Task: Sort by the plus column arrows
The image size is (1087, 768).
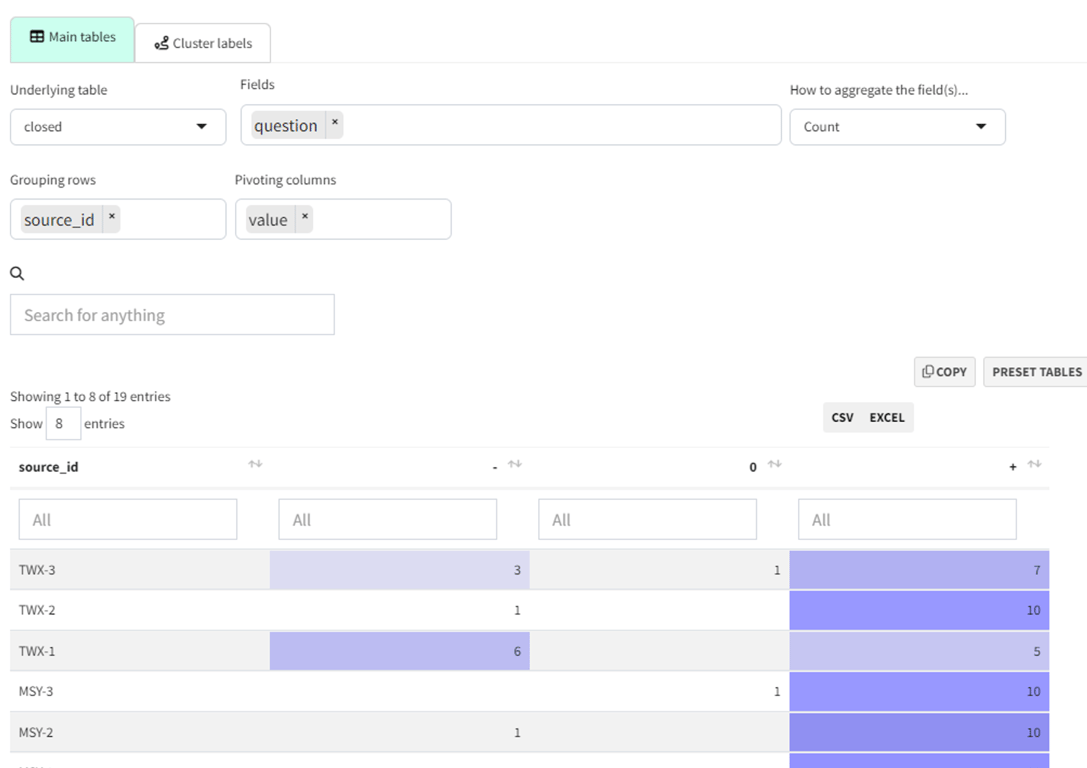Action: (x=1034, y=464)
